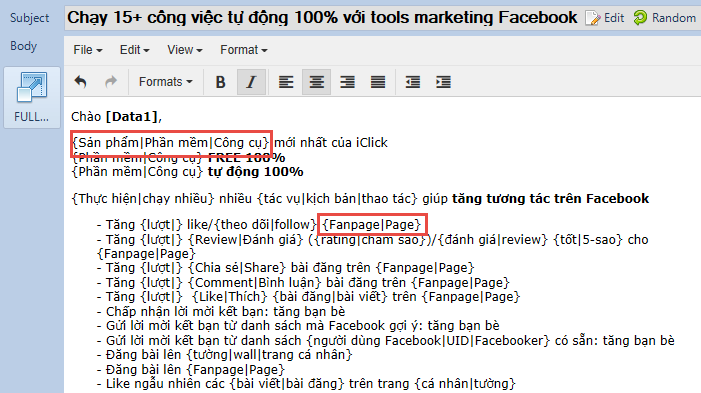The image size is (701, 393).
Task: Click the bold text 'tự động 100%'
Action: tap(256, 172)
